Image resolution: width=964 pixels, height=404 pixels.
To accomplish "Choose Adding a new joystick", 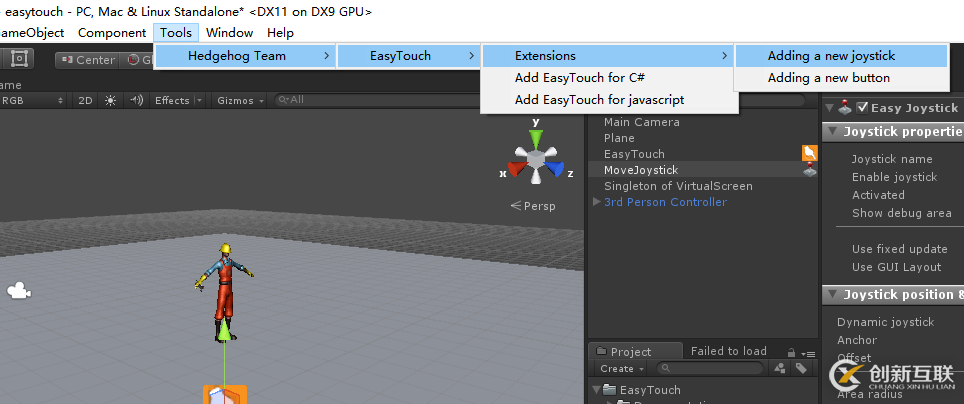I will (841, 56).
